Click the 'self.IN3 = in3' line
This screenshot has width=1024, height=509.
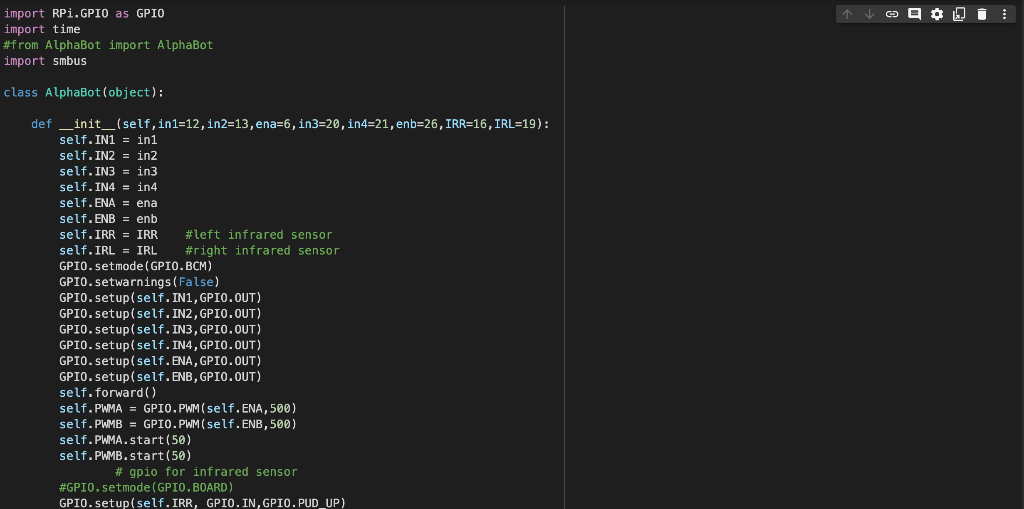coord(108,171)
